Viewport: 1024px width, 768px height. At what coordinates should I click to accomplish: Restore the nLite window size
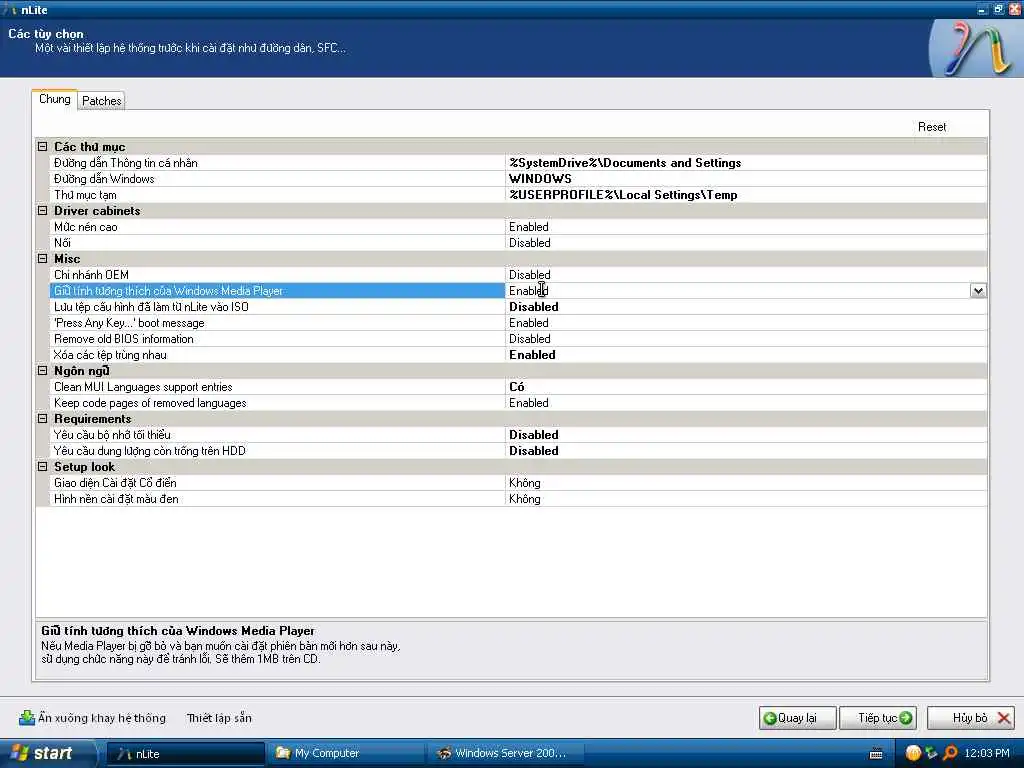click(x=998, y=9)
